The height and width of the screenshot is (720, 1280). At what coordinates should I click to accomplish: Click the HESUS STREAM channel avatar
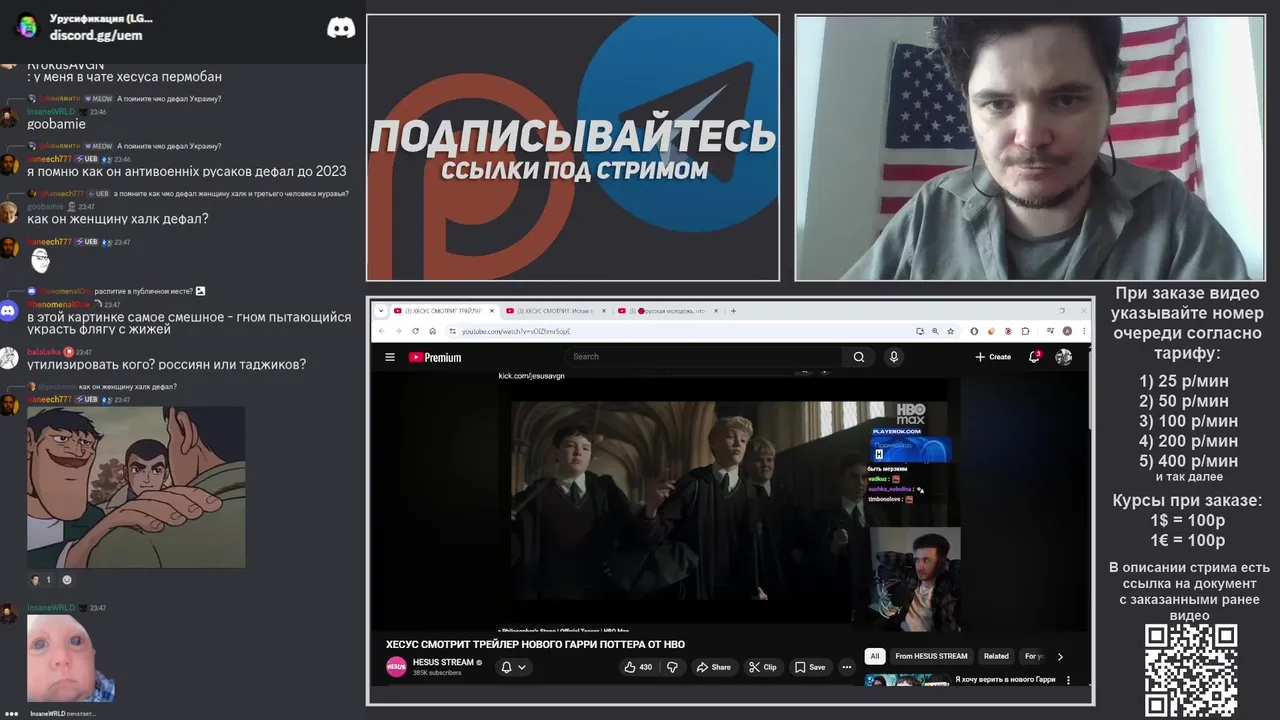point(396,667)
